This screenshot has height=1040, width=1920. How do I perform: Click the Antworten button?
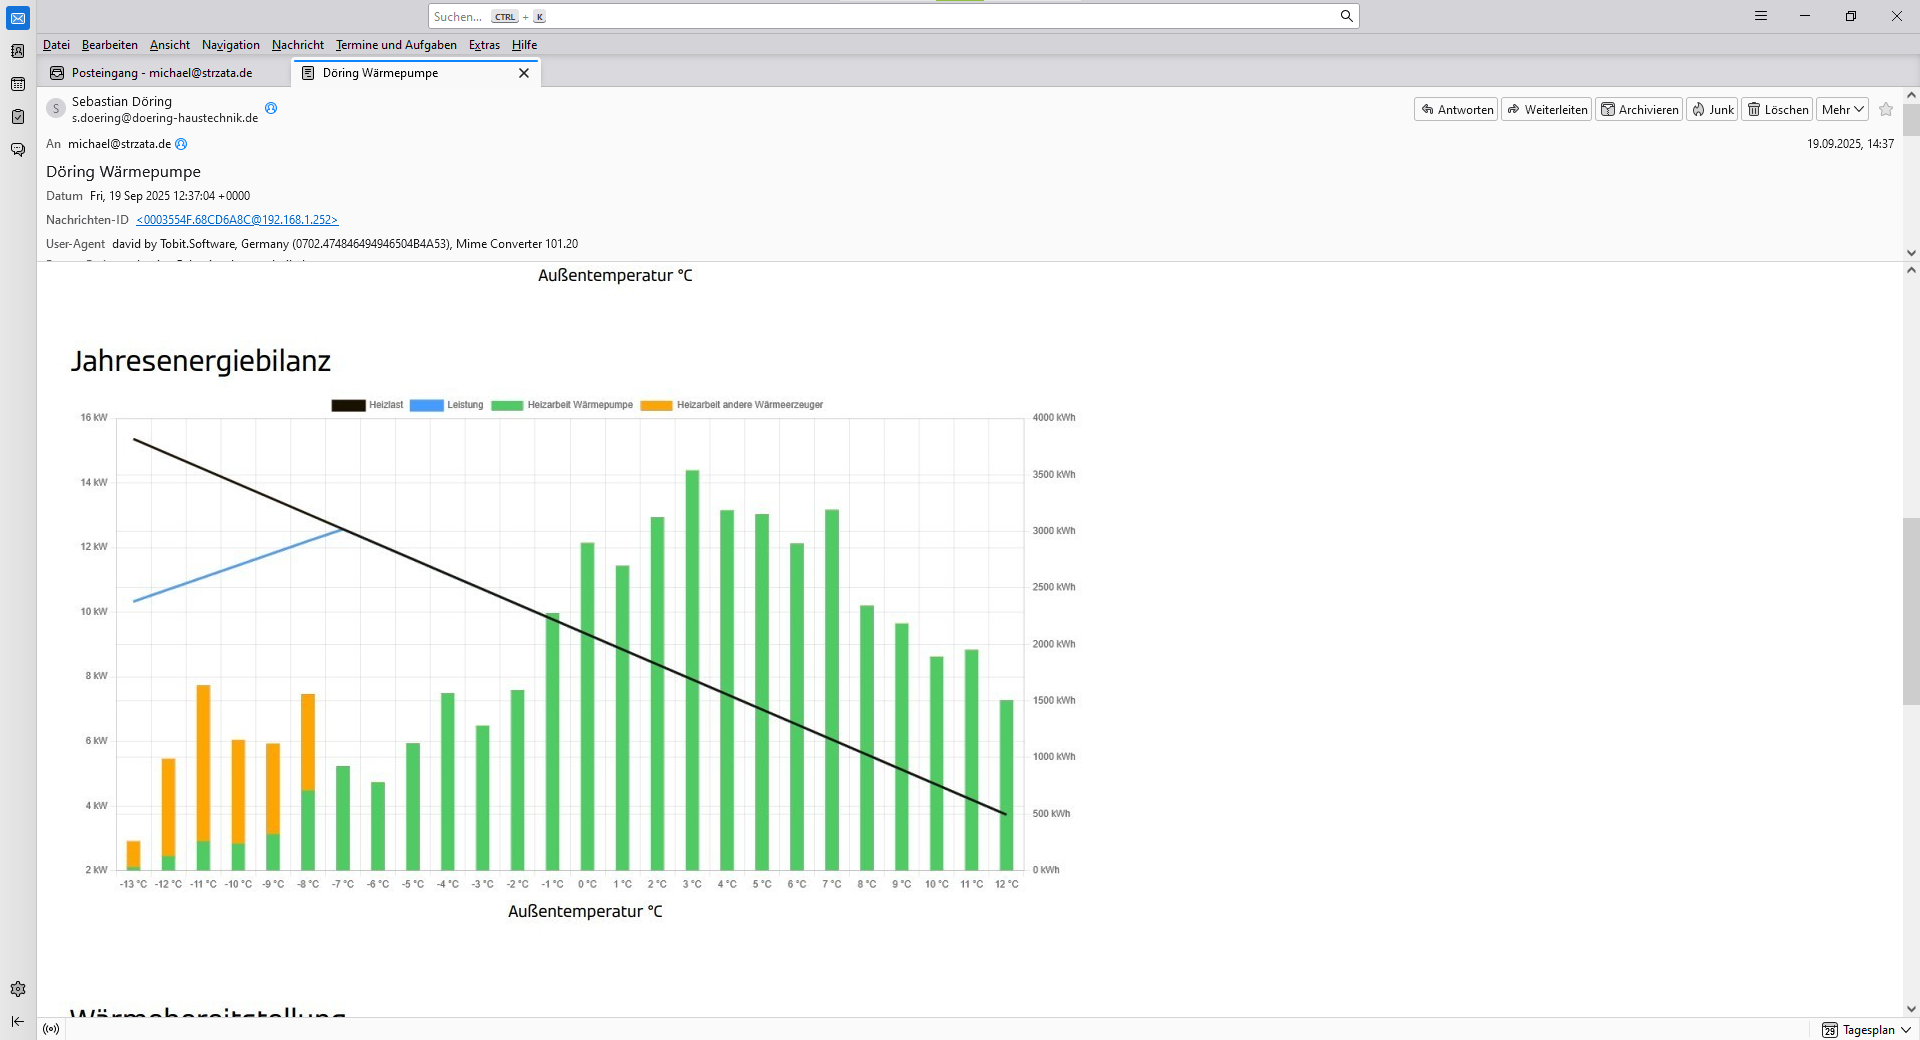pyautogui.click(x=1456, y=110)
